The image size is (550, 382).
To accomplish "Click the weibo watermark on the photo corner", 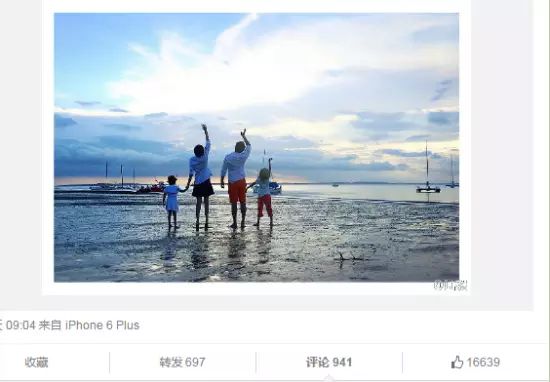I will tap(450, 286).
